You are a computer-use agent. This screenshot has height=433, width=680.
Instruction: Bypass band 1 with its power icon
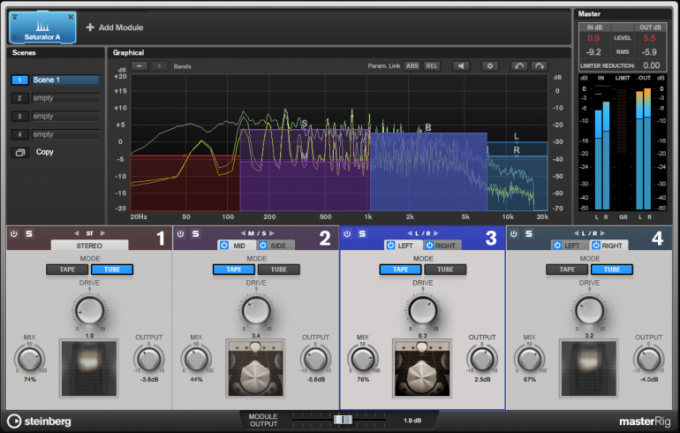tap(14, 234)
